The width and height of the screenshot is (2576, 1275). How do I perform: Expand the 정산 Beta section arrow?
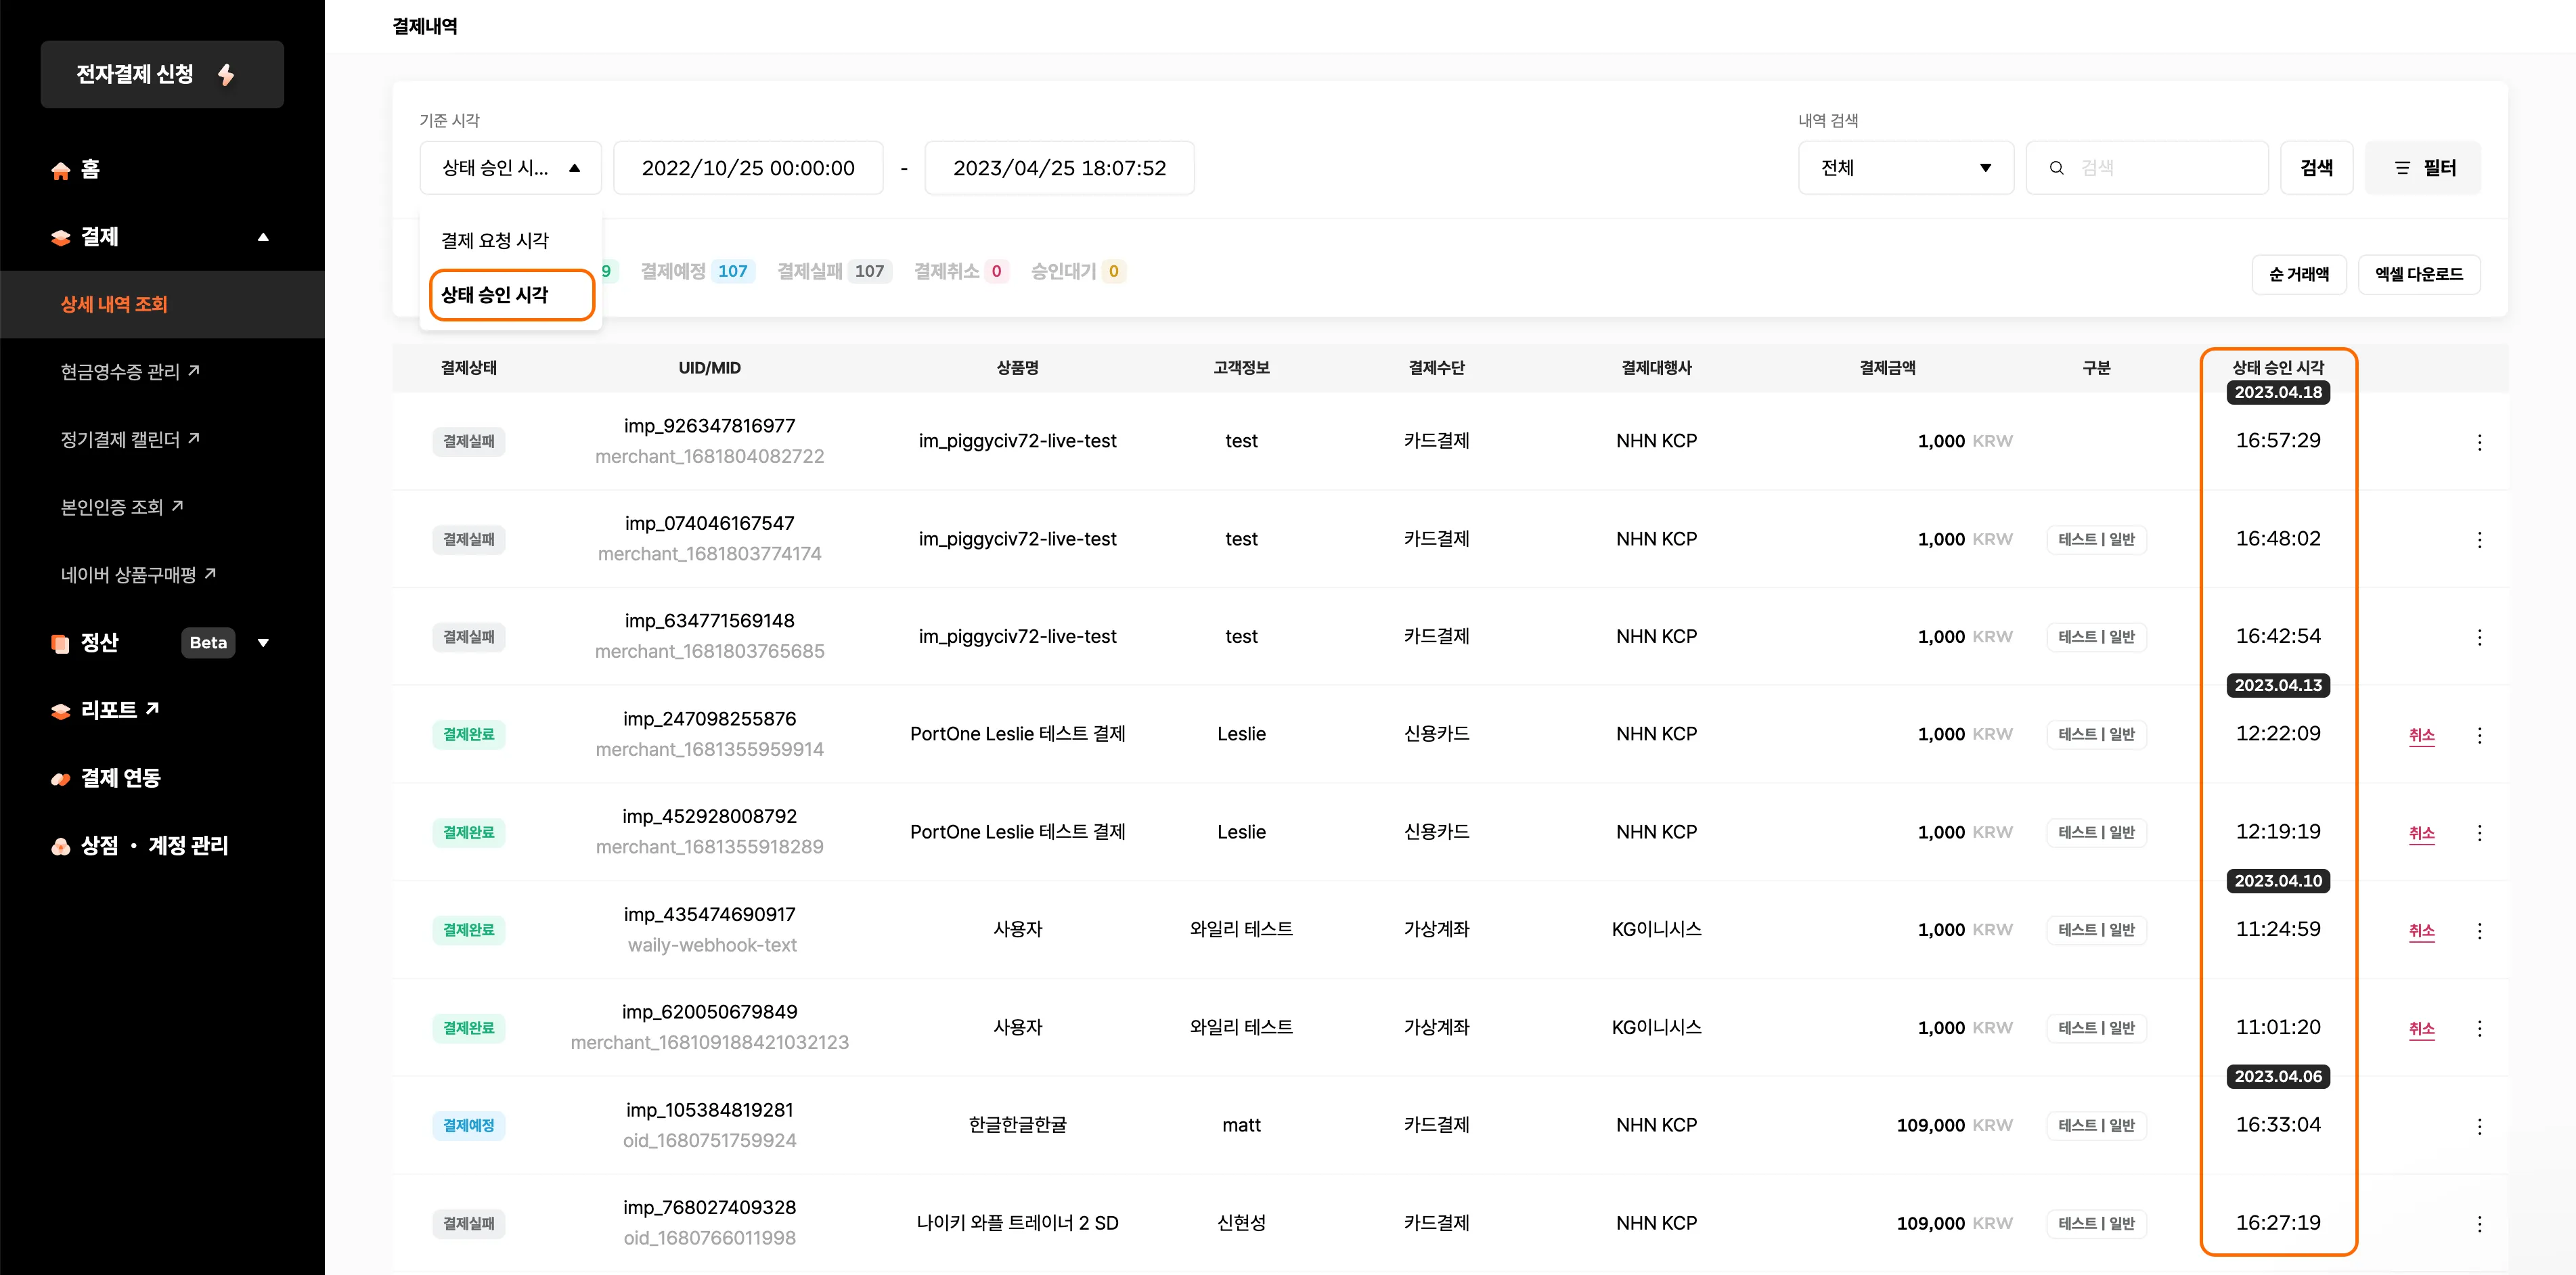(263, 643)
